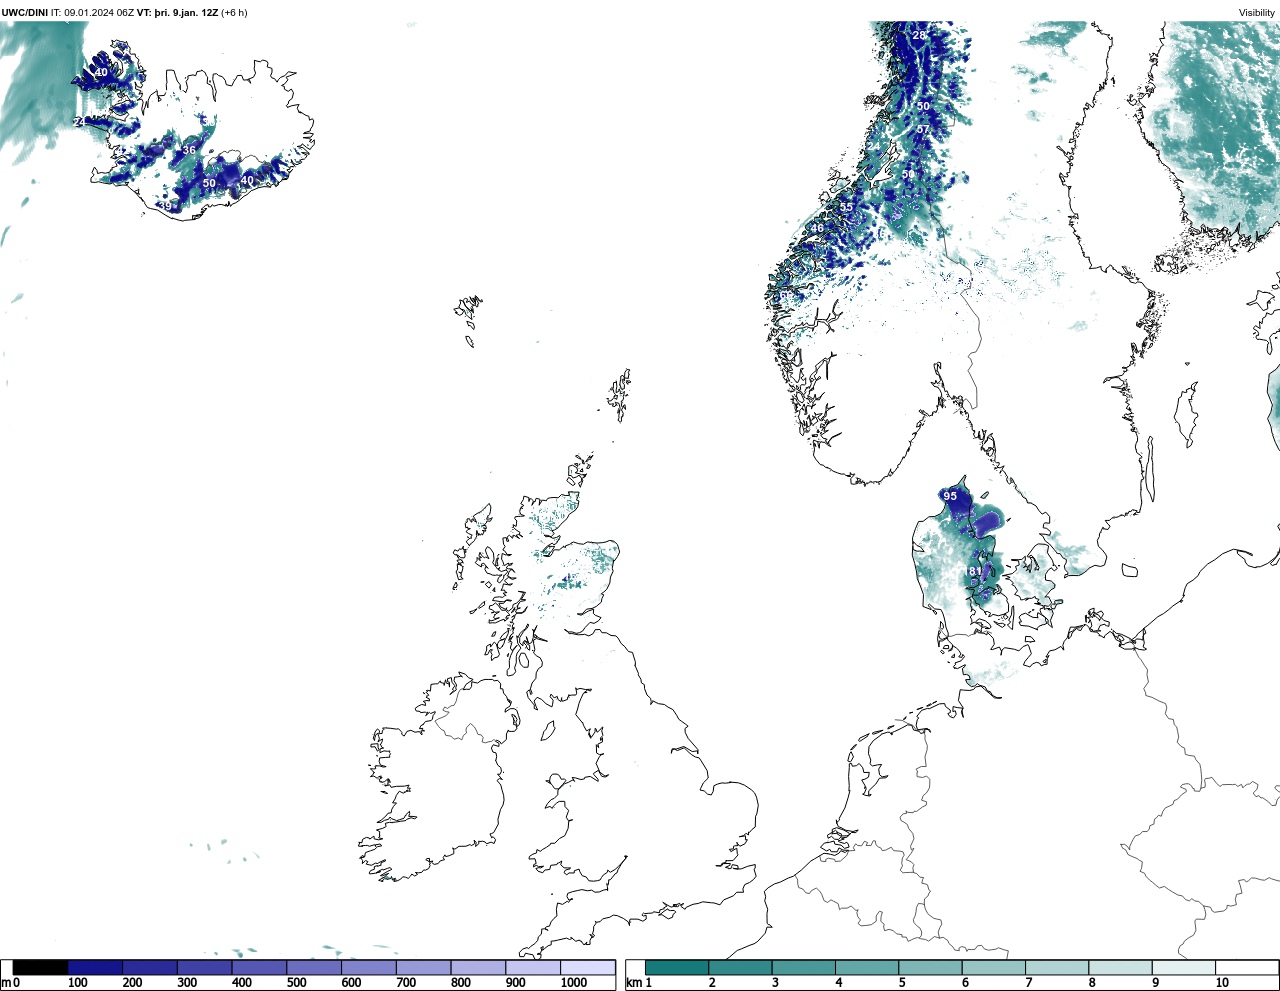This screenshot has width=1280, height=991.
Task: Click the '1000' tick in the meter legend
Action: click(x=574, y=983)
